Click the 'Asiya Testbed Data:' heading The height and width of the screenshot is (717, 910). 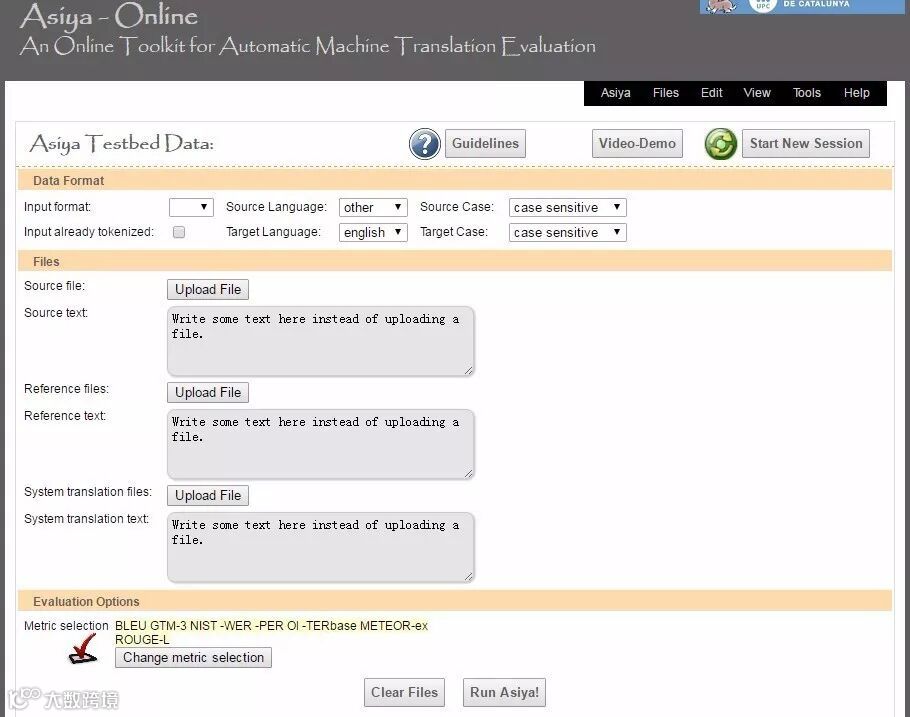click(x=122, y=143)
